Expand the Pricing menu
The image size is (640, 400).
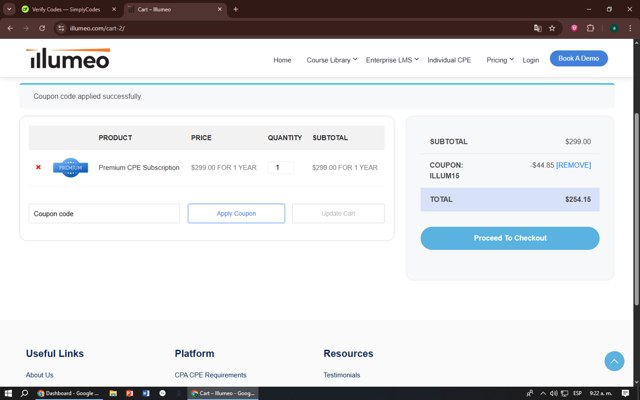coord(500,60)
